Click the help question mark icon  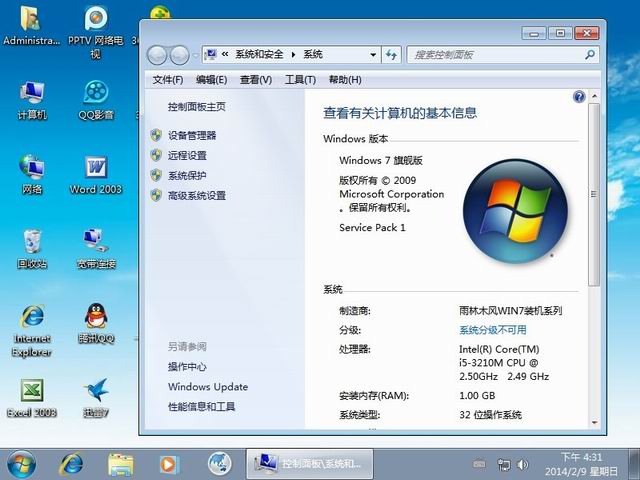[579, 97]
